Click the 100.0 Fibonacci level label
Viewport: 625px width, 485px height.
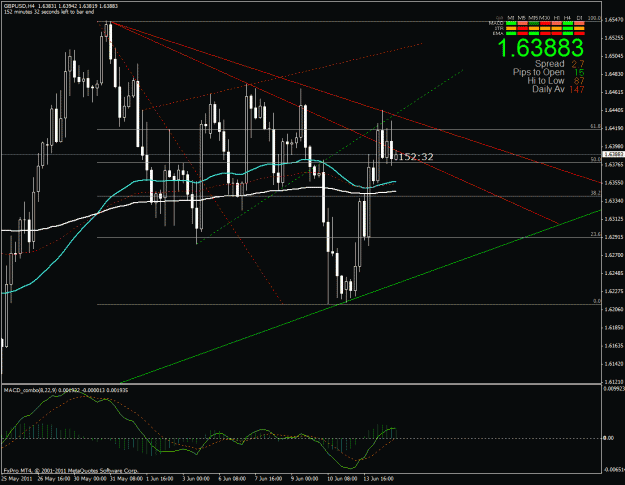(x=594, y=18)
